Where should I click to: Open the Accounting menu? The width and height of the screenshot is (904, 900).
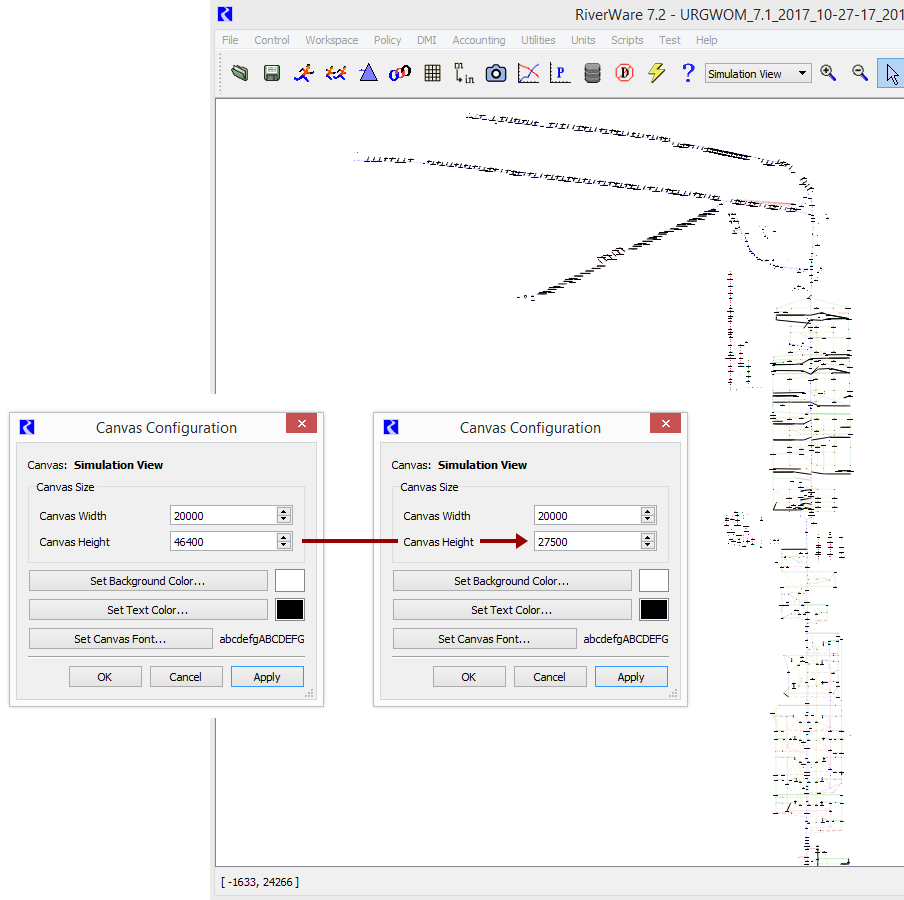click(x=479, y=40)
